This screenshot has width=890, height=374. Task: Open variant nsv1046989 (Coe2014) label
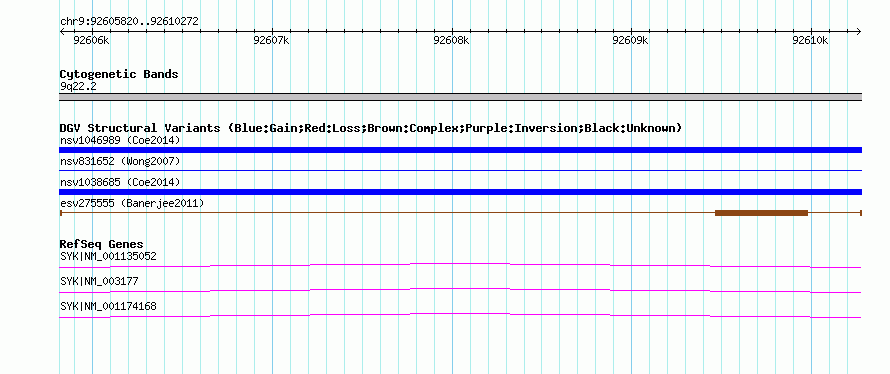(x=120, y=140)
